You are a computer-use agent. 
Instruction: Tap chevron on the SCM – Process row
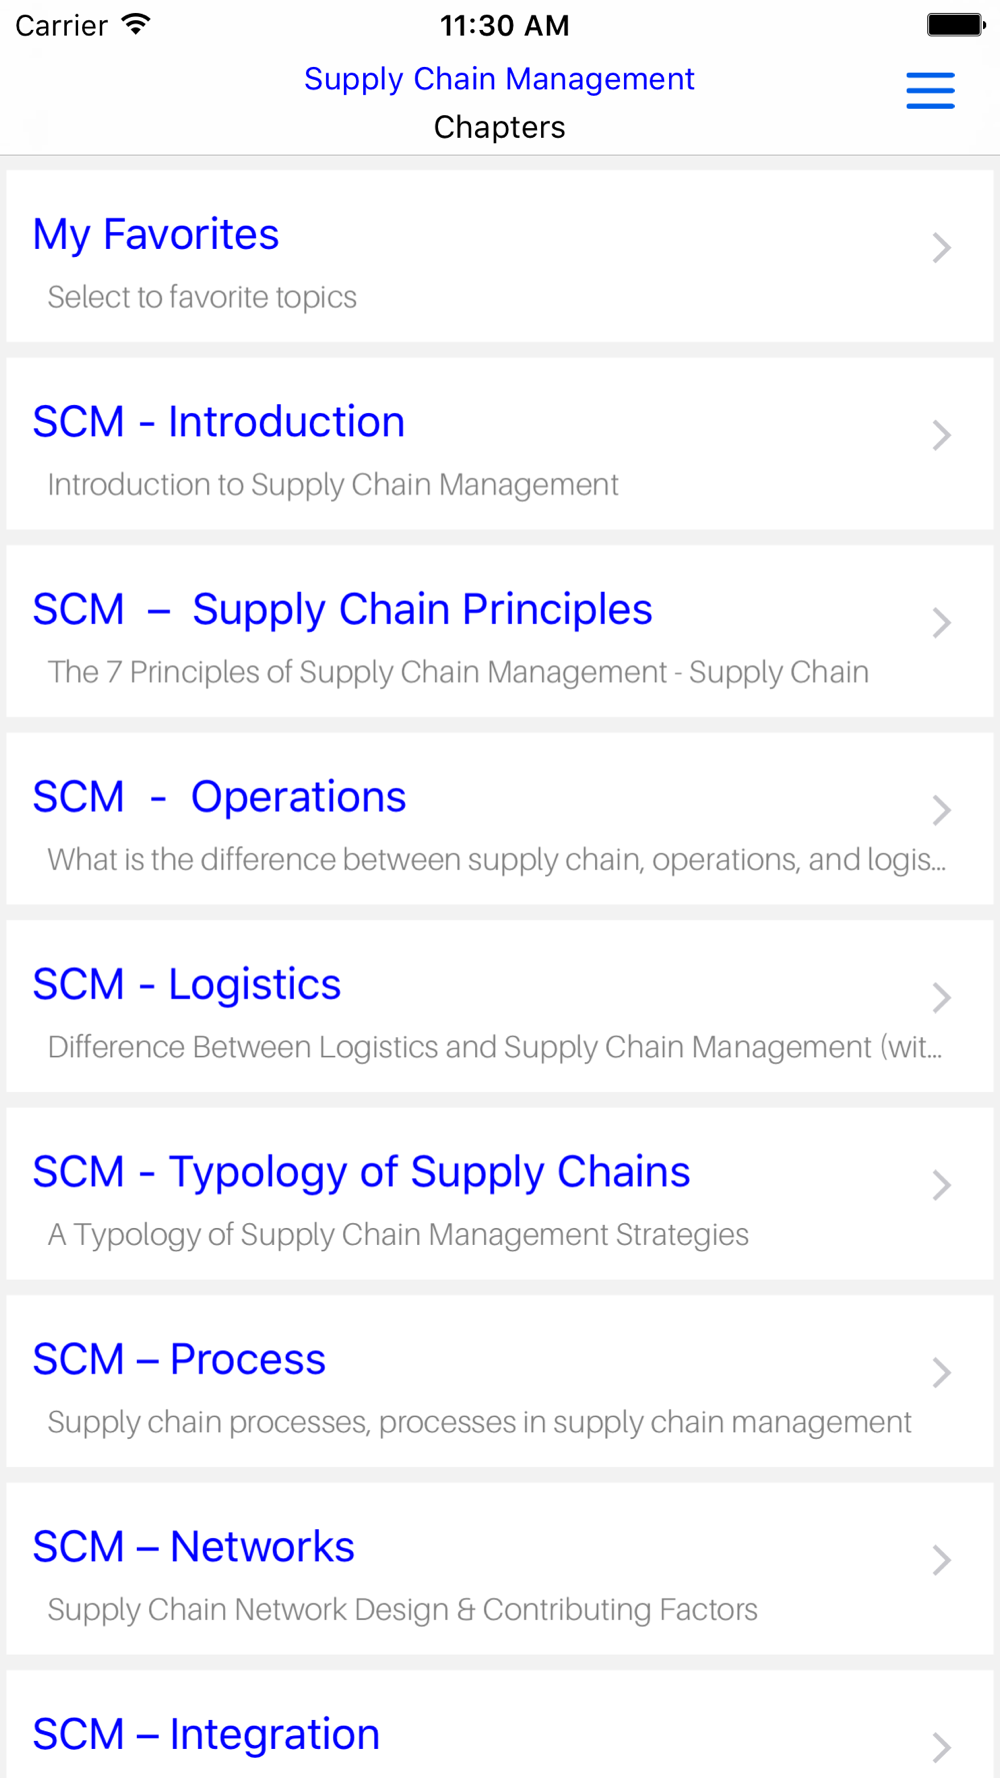coord(941,1373)
